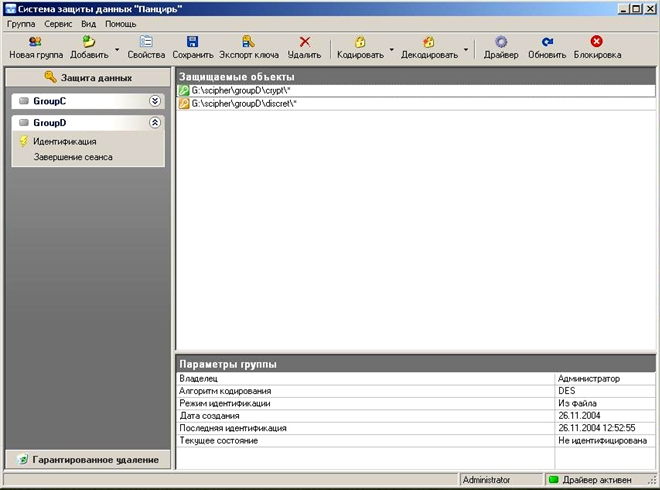Collapse the GroupD panel chevron
660x490 pixels.
click(155, 123)
